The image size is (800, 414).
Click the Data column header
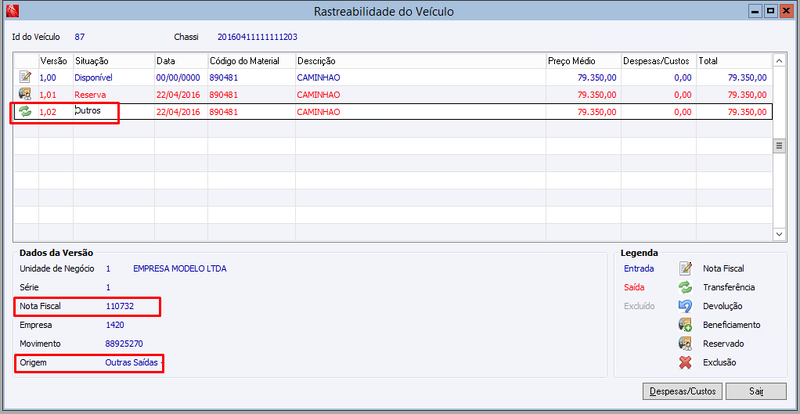point(181,61)
